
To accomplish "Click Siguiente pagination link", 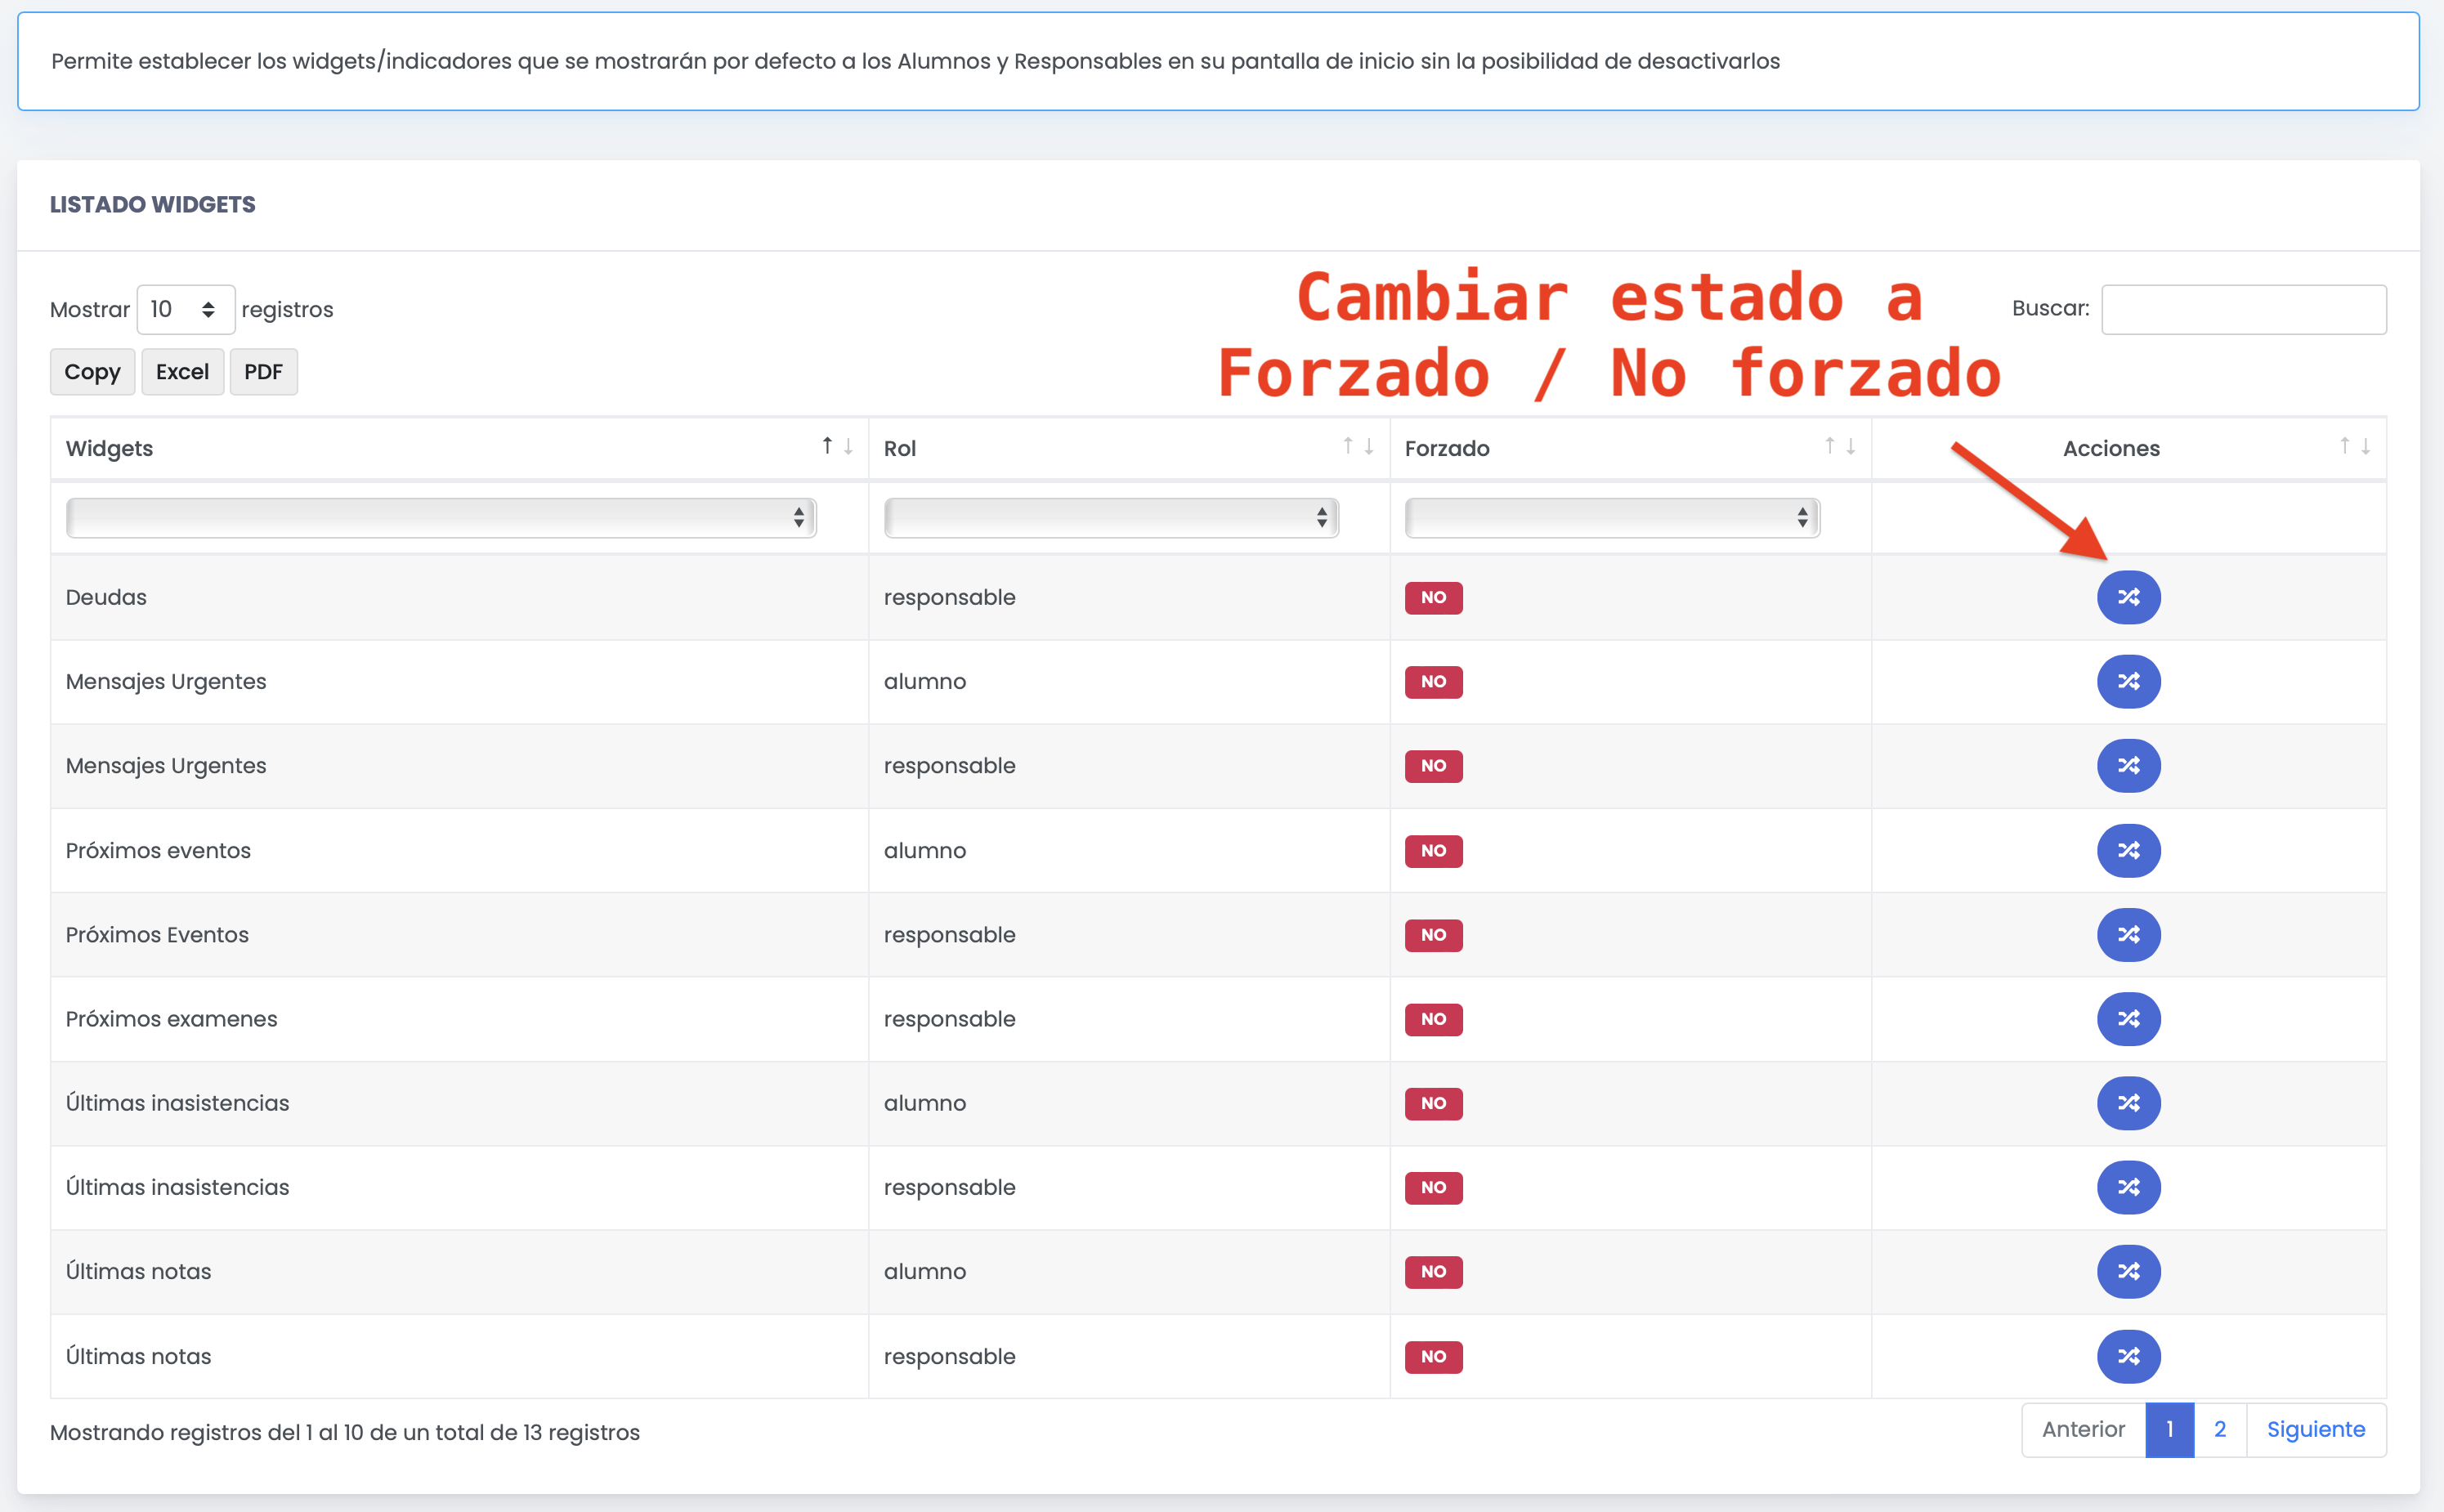I will (x=2315, y=1430).
